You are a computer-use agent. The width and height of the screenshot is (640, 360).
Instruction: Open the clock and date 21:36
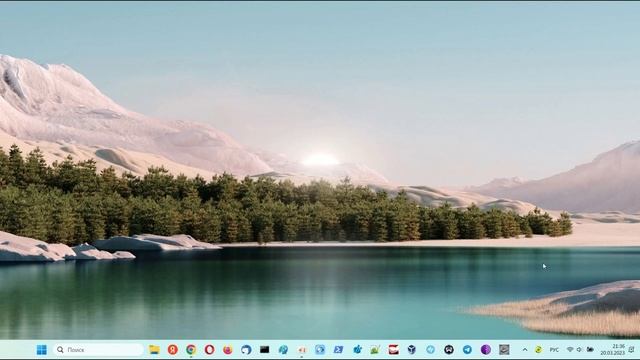(x=612, y=350)
